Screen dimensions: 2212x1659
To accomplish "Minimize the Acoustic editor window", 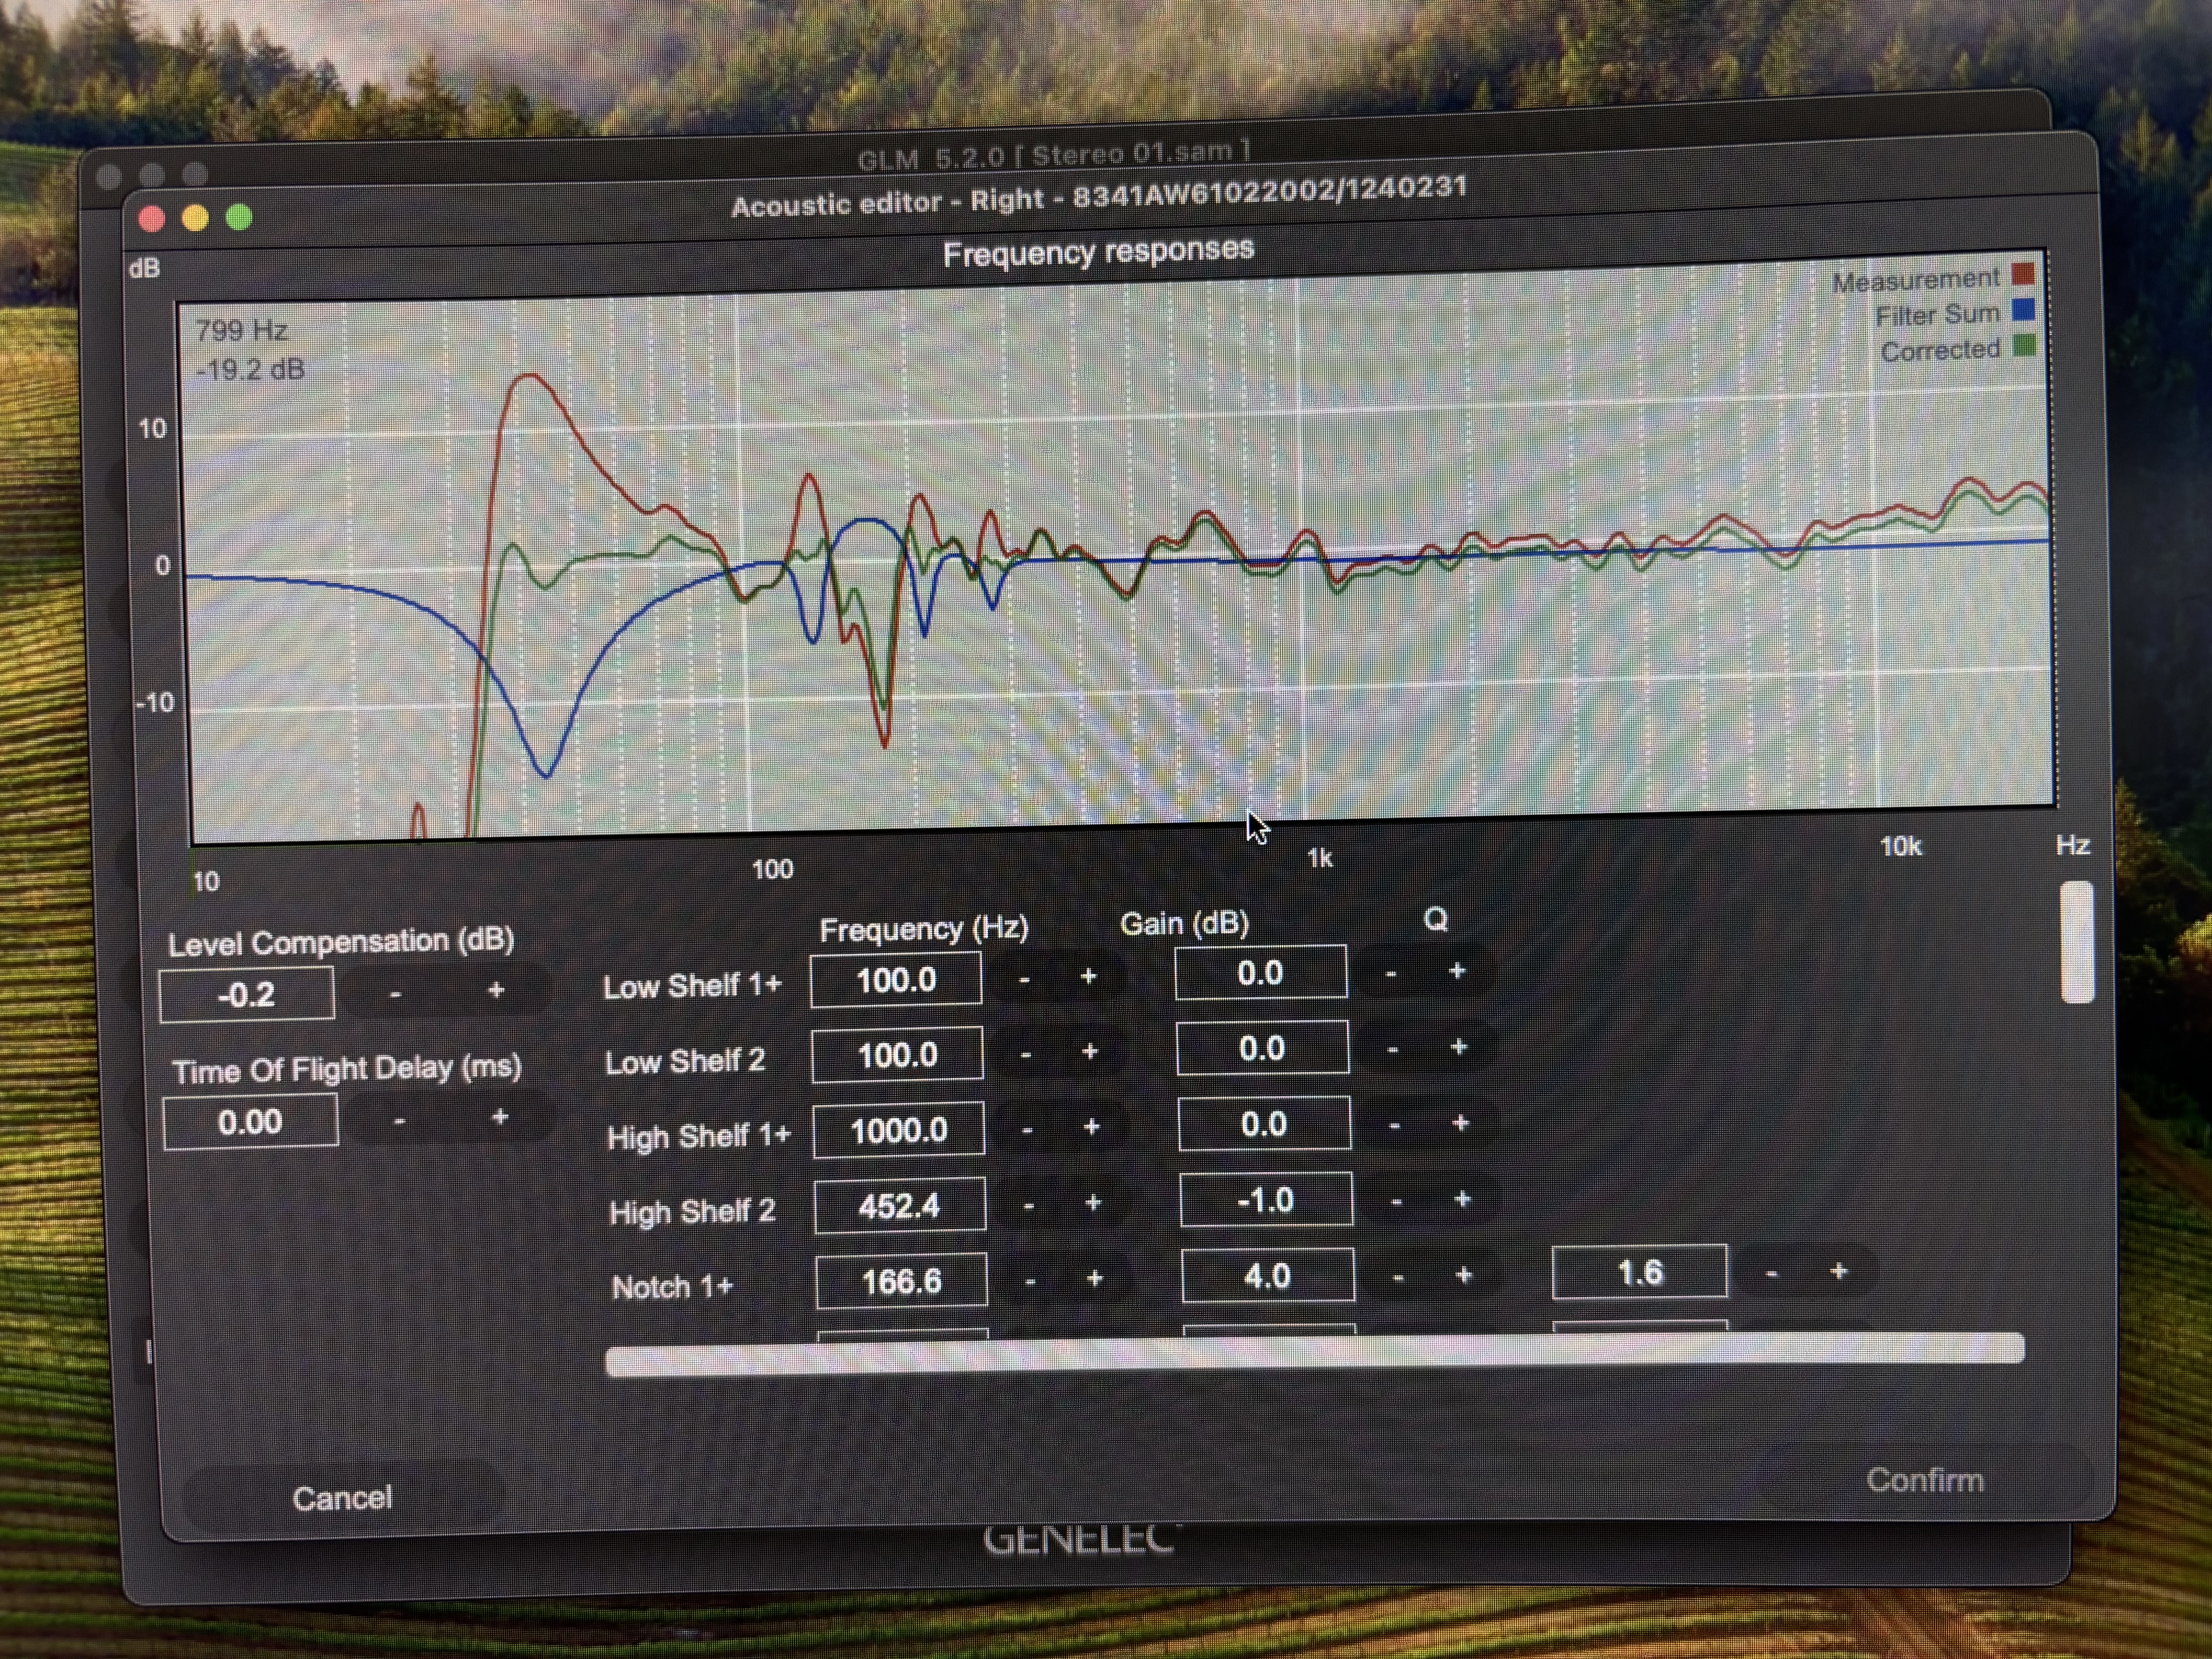I will point(195,218).
